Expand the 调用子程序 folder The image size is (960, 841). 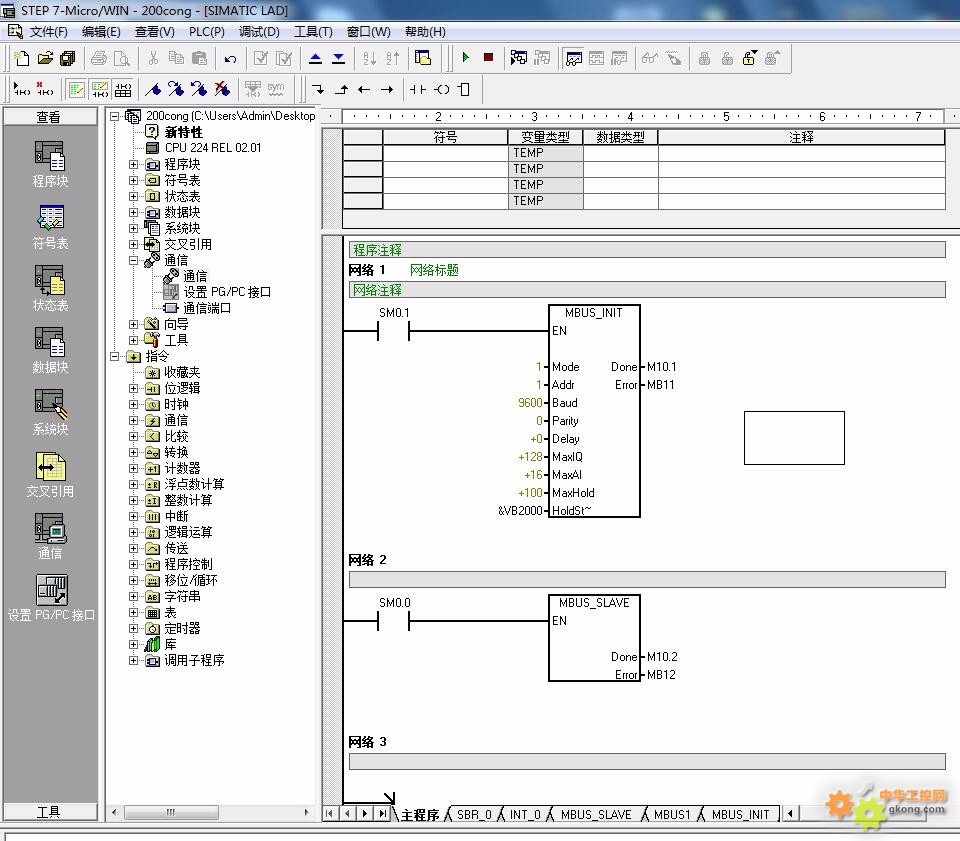(133, 660)
